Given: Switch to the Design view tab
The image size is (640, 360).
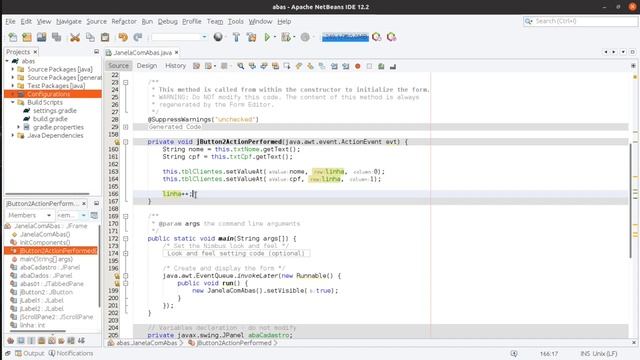Looking at the screenshot, I should [x=147, y=66].
